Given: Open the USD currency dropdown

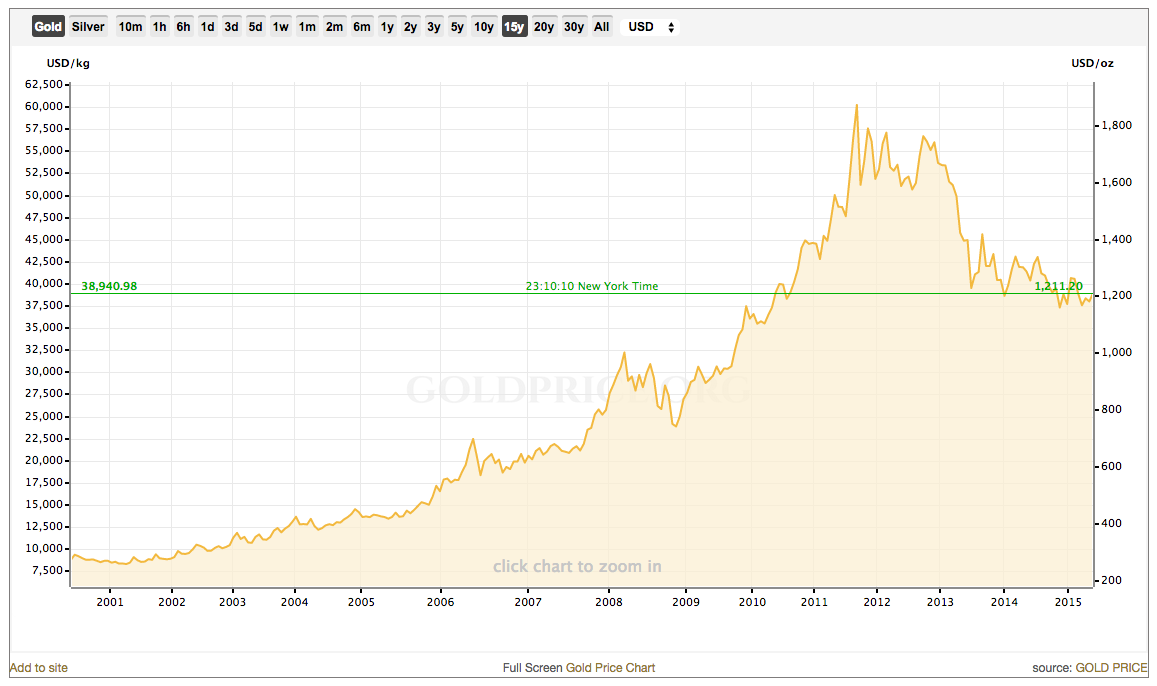Looking at the screenshot, I should click(650, 27).
